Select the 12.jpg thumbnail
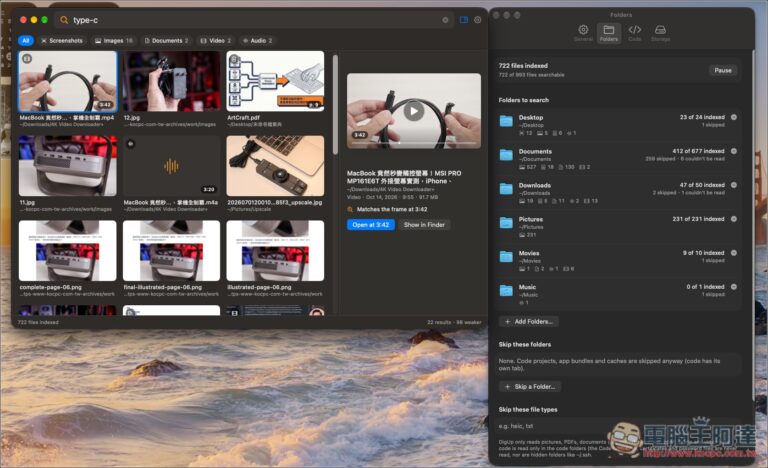The width and height of the screenshot is (768, 468). 171,81
